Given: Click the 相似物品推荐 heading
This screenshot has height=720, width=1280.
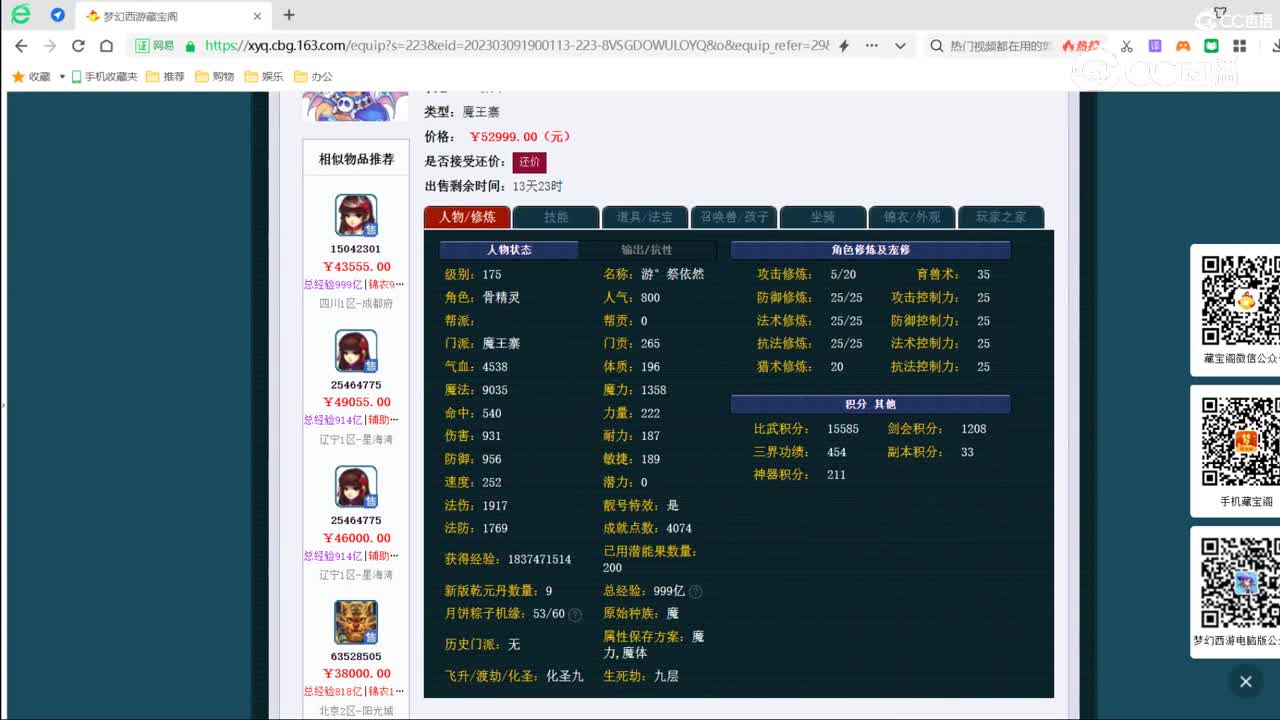Looking at the screenshot, I should click(x=356, y=159).
